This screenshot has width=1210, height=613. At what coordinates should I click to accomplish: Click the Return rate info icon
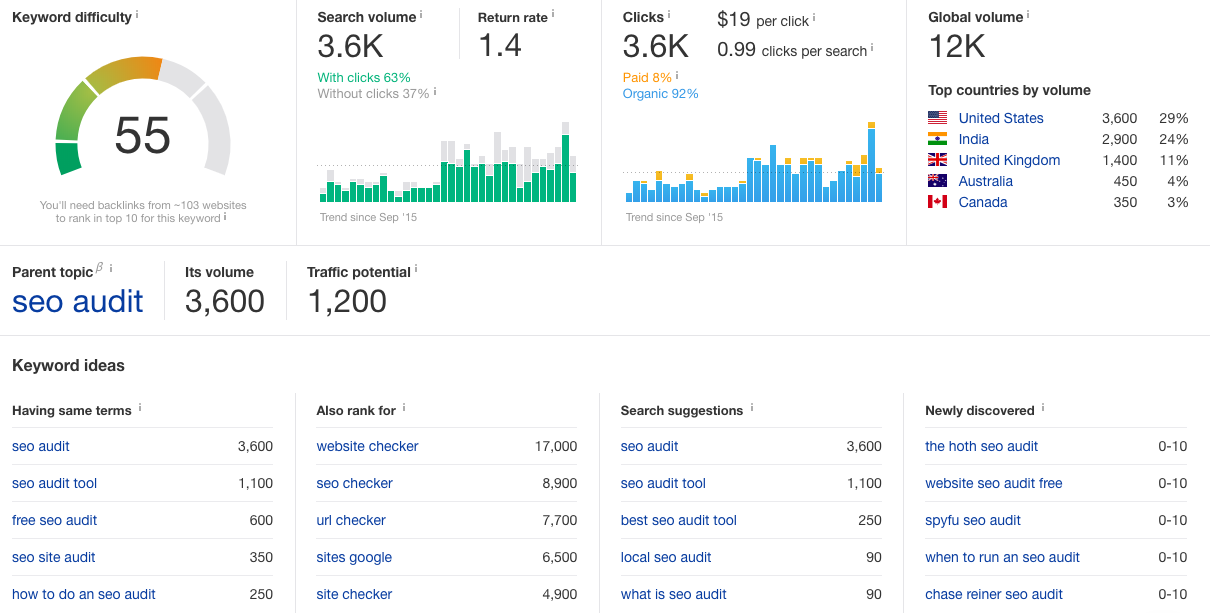553,15
